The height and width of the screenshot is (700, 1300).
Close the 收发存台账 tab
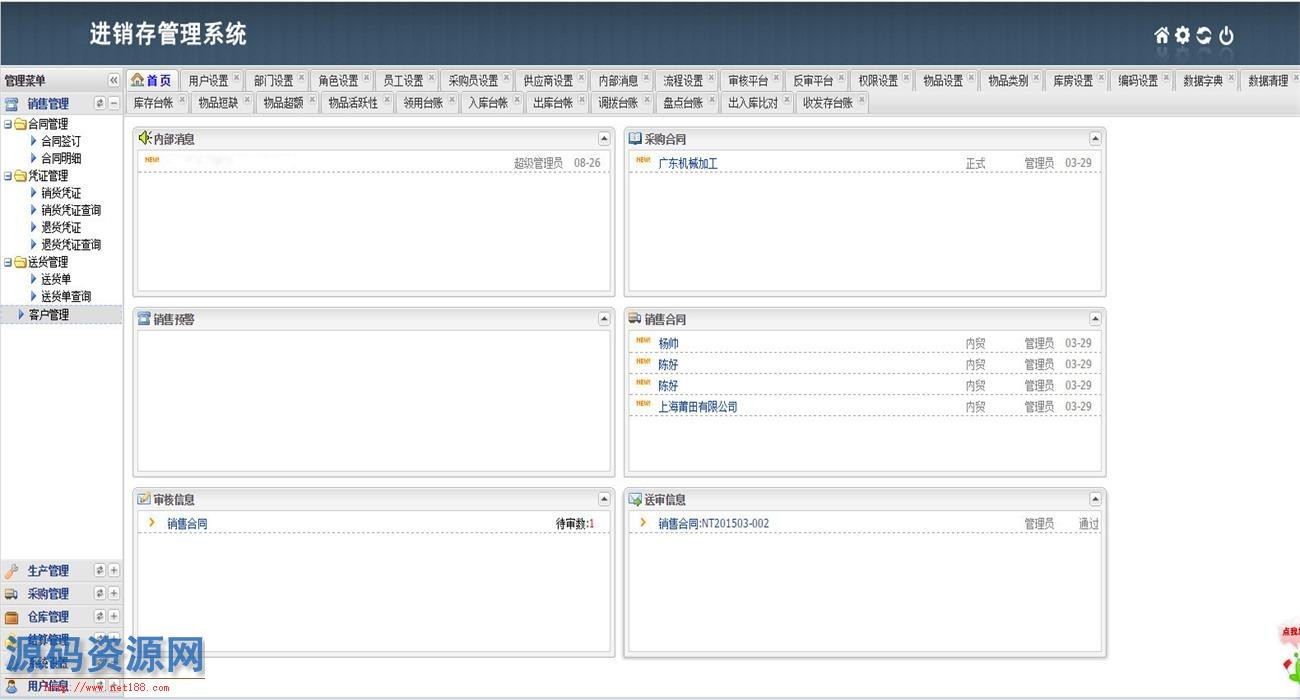861,100
